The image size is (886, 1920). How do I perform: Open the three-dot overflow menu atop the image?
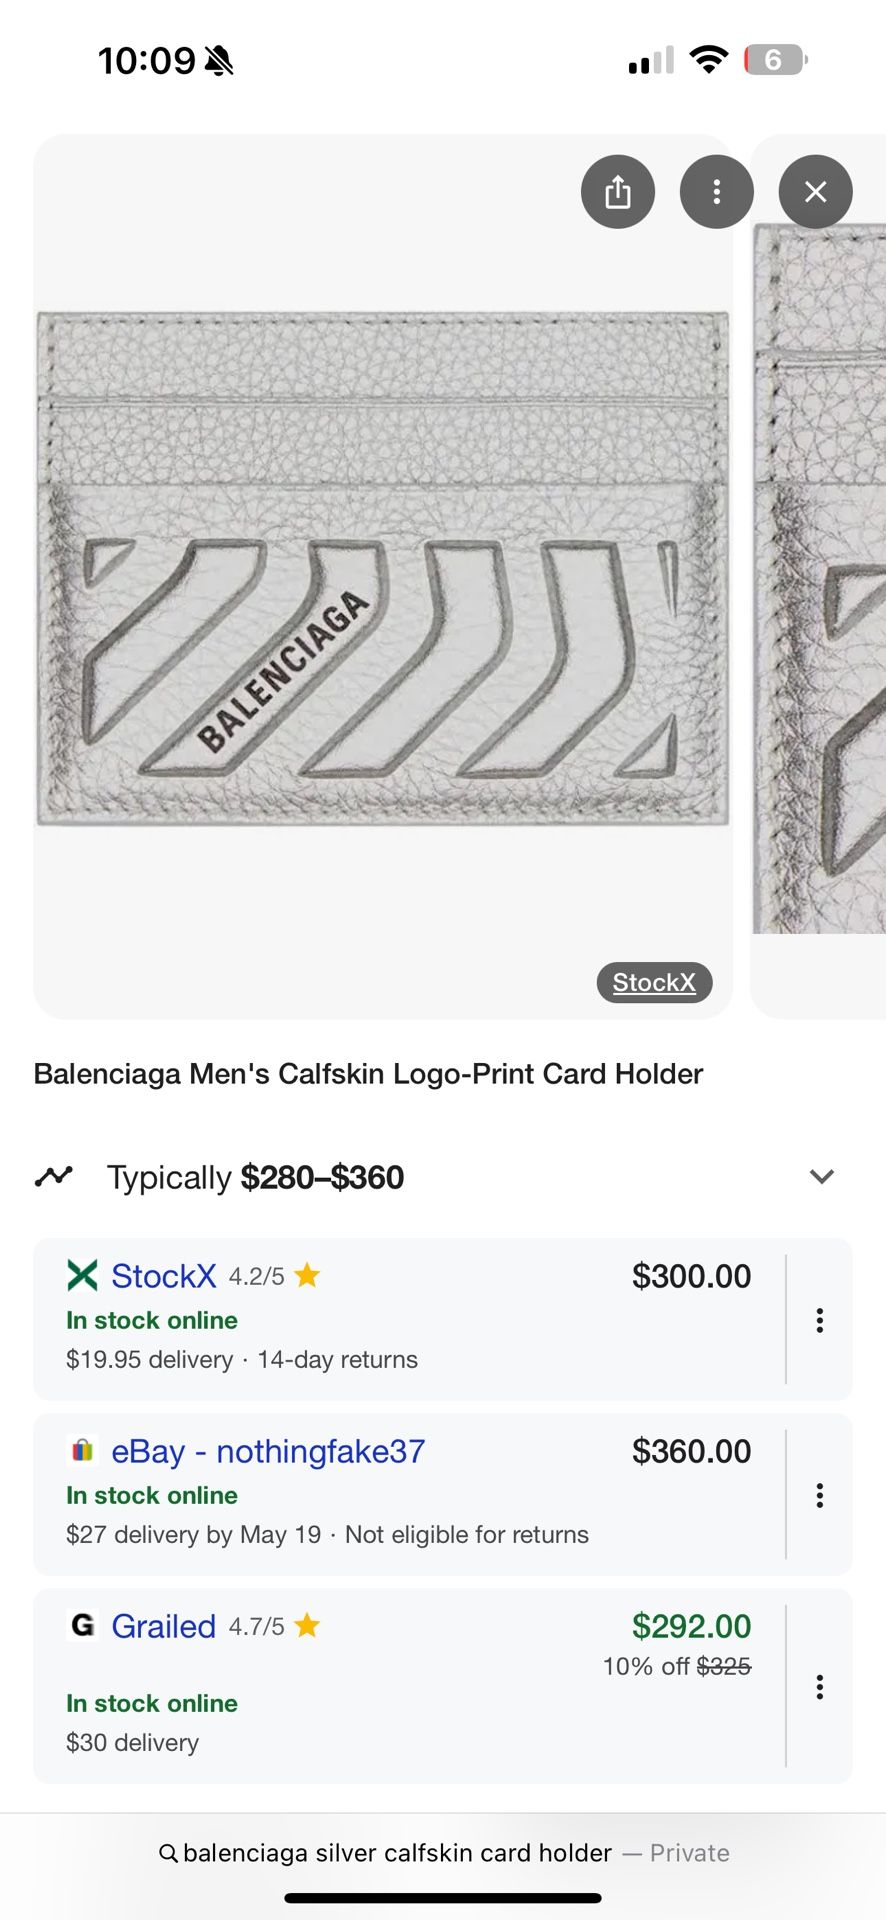[716, 191]
